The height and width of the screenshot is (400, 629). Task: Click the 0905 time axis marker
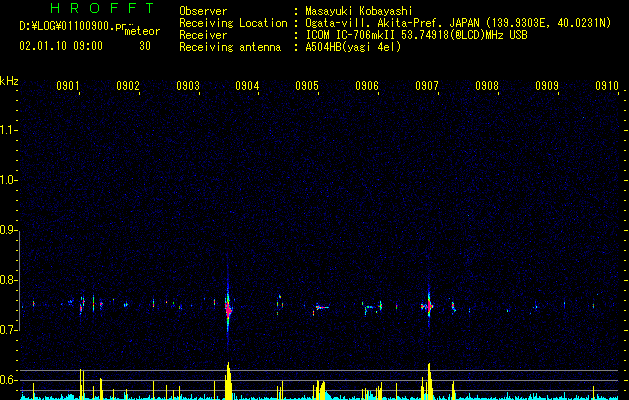(x=307, y=86)
